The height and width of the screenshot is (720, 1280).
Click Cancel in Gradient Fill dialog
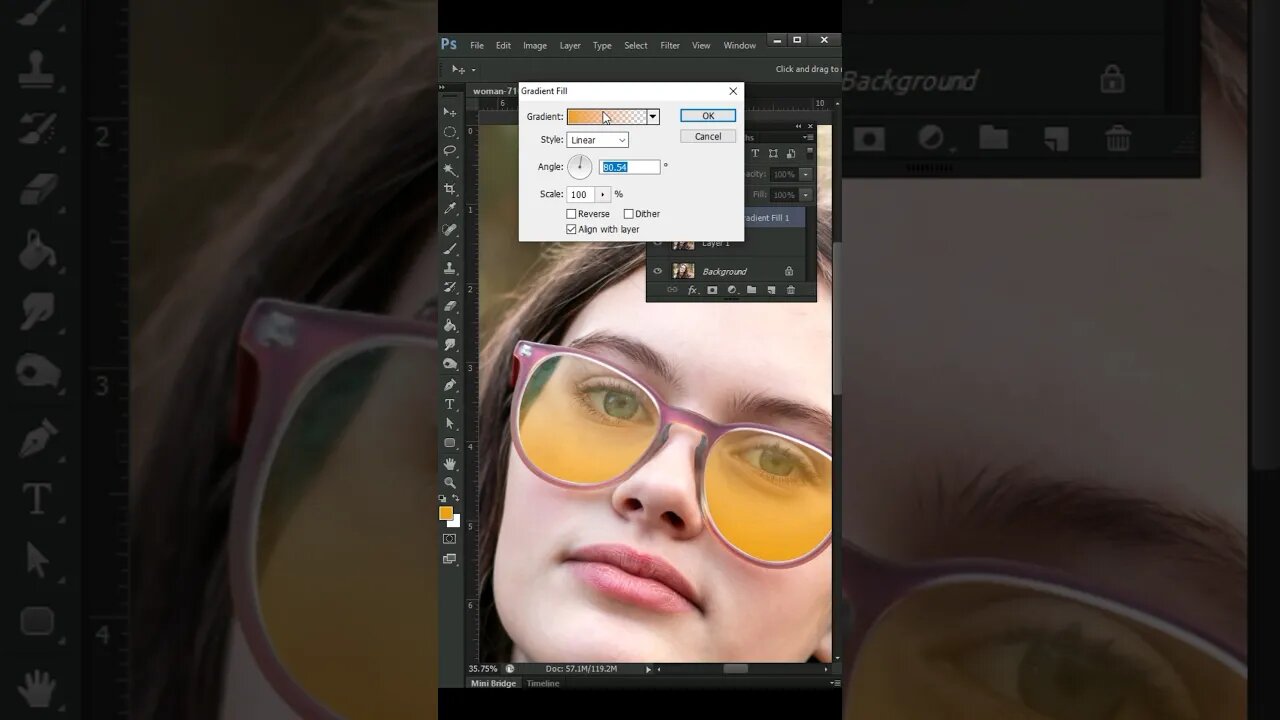tap(708, 136)
